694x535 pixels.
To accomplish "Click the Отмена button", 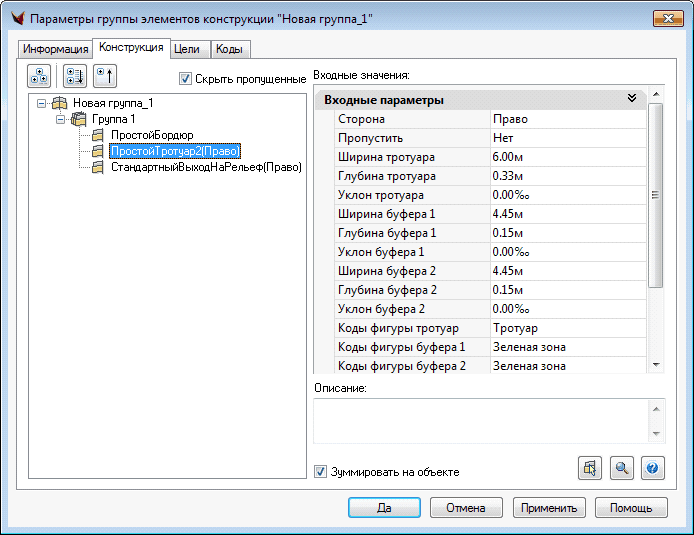I will [x=465, y=507].
